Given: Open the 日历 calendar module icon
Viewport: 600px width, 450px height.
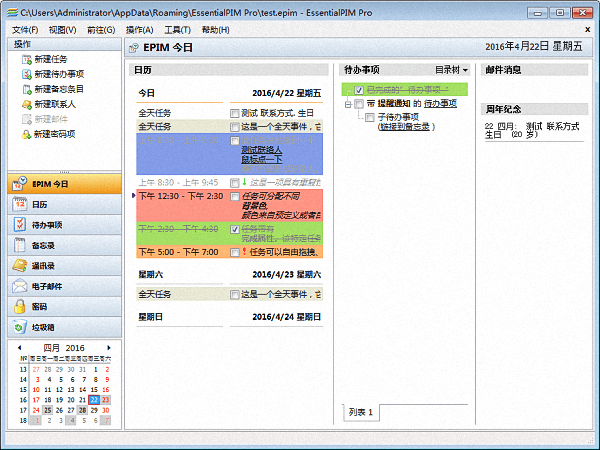Looking at the screenshot, I should click(19, 204).
